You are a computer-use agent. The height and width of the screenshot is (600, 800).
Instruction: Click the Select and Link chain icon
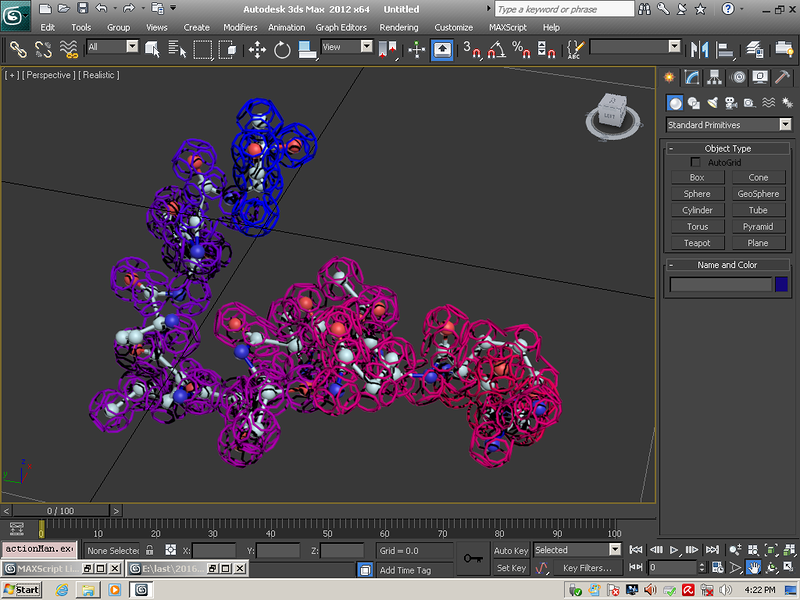[17, 49]
